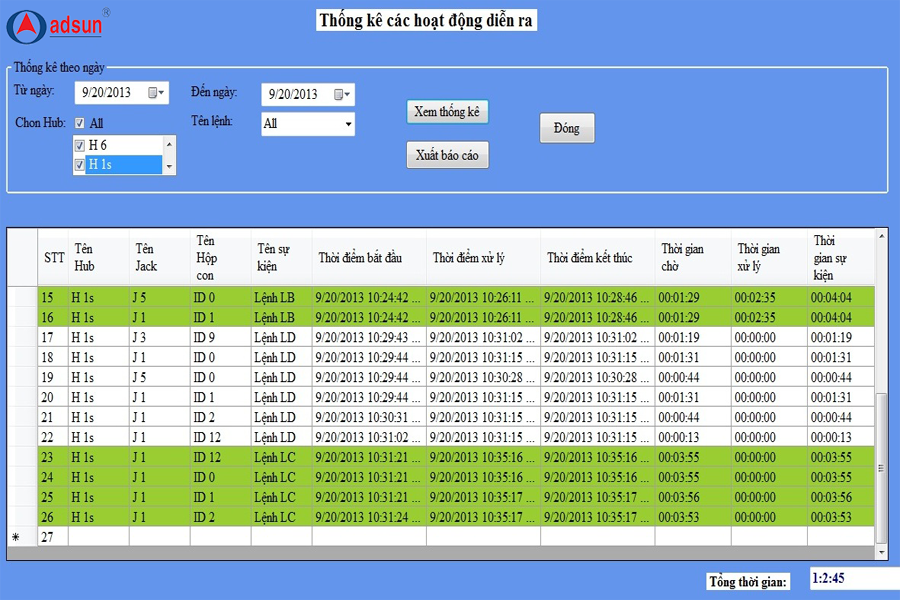The width and height of the screenshot is (900, 600).
Task: Close the window with the Đóng button
Action: tap(566, 128)
